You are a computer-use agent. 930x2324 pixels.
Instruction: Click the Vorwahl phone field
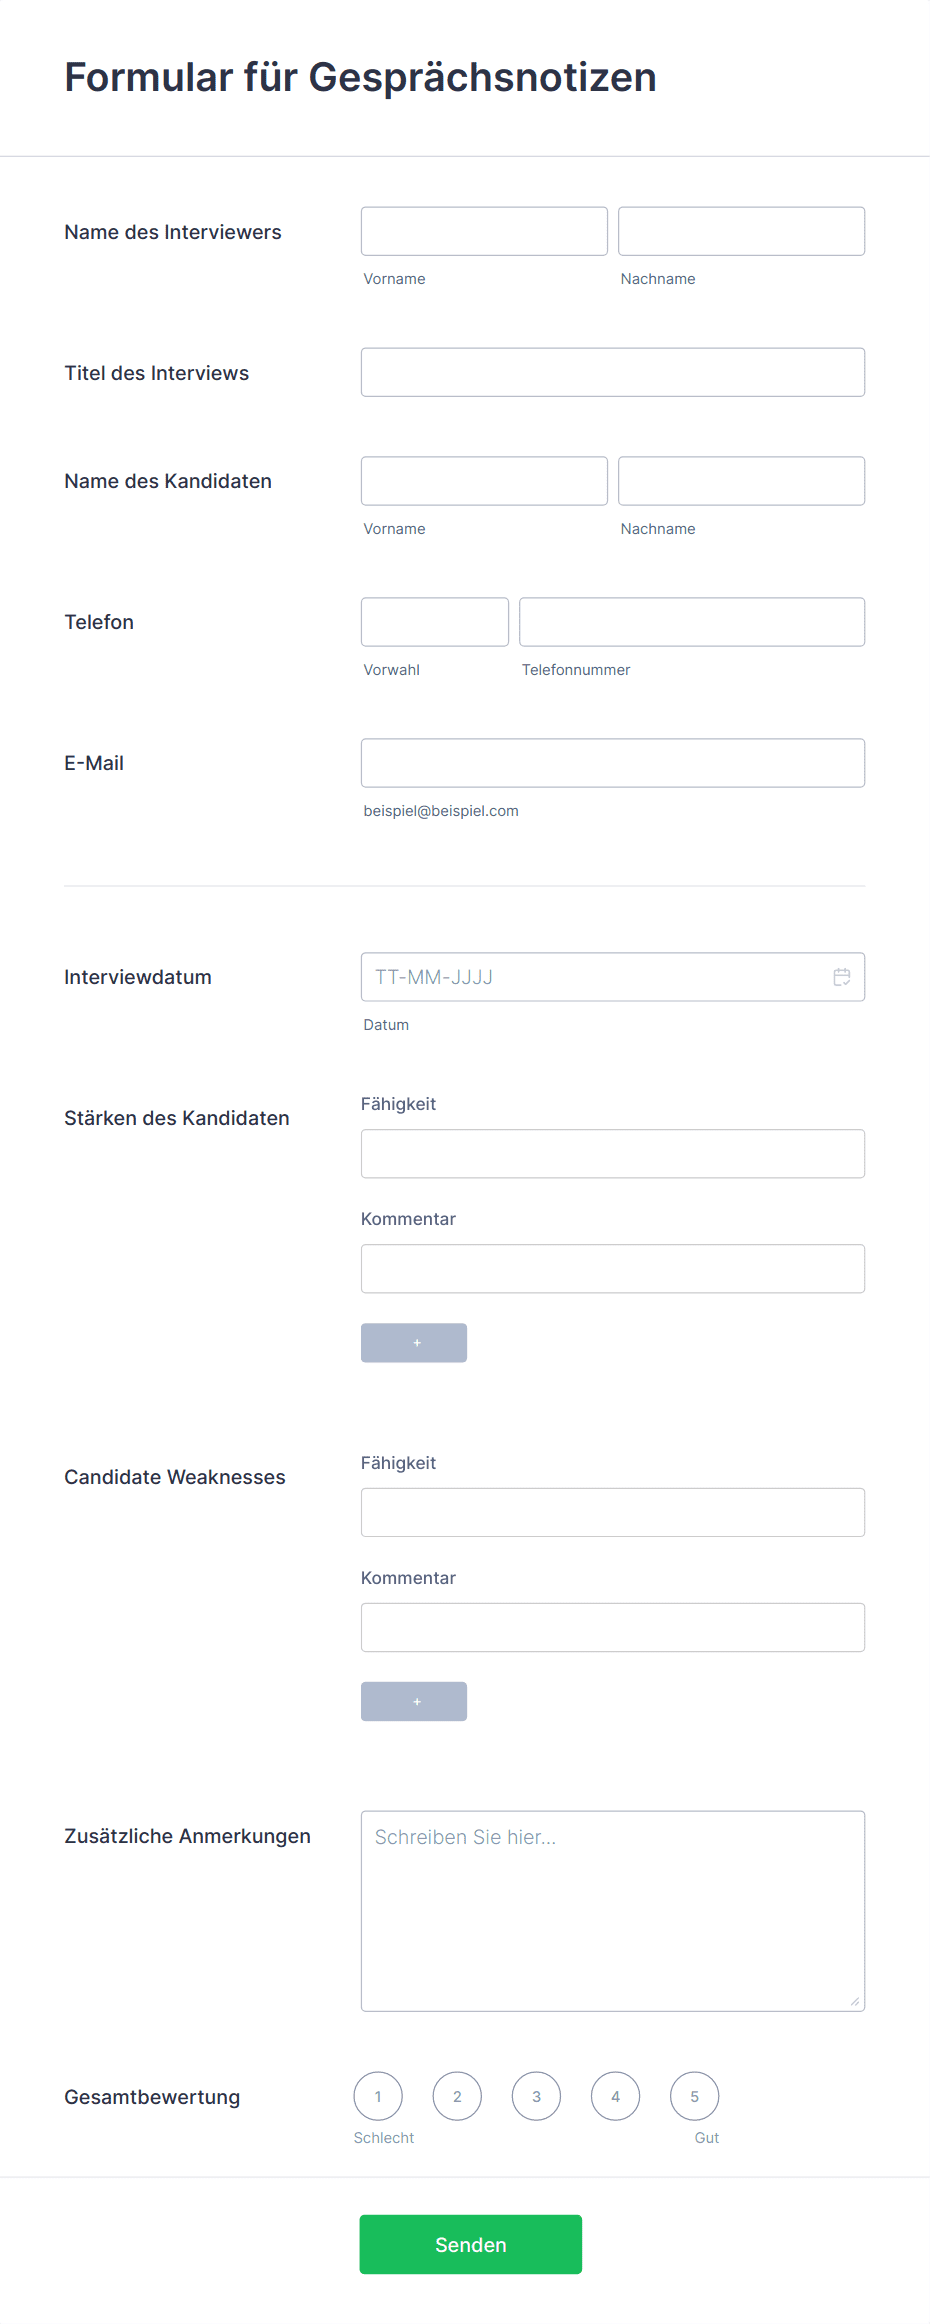pos(435,622)
